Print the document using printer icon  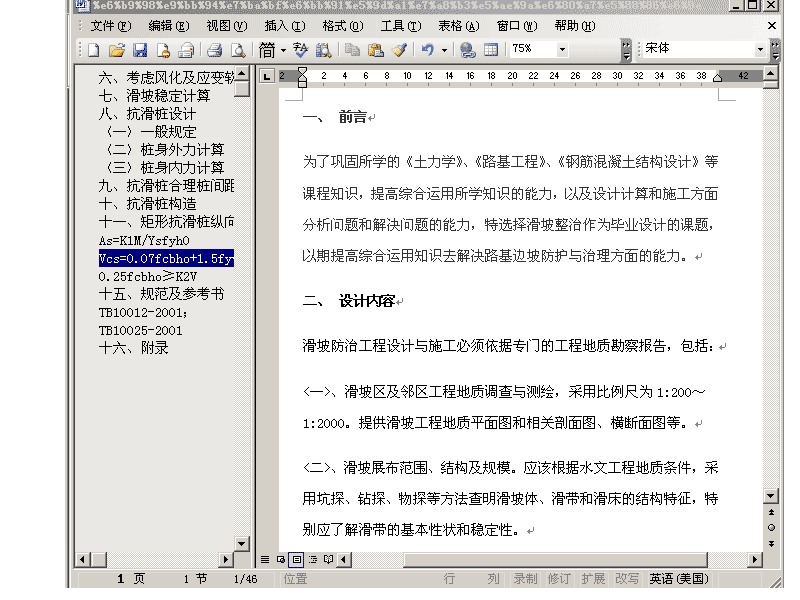[215, 50]
